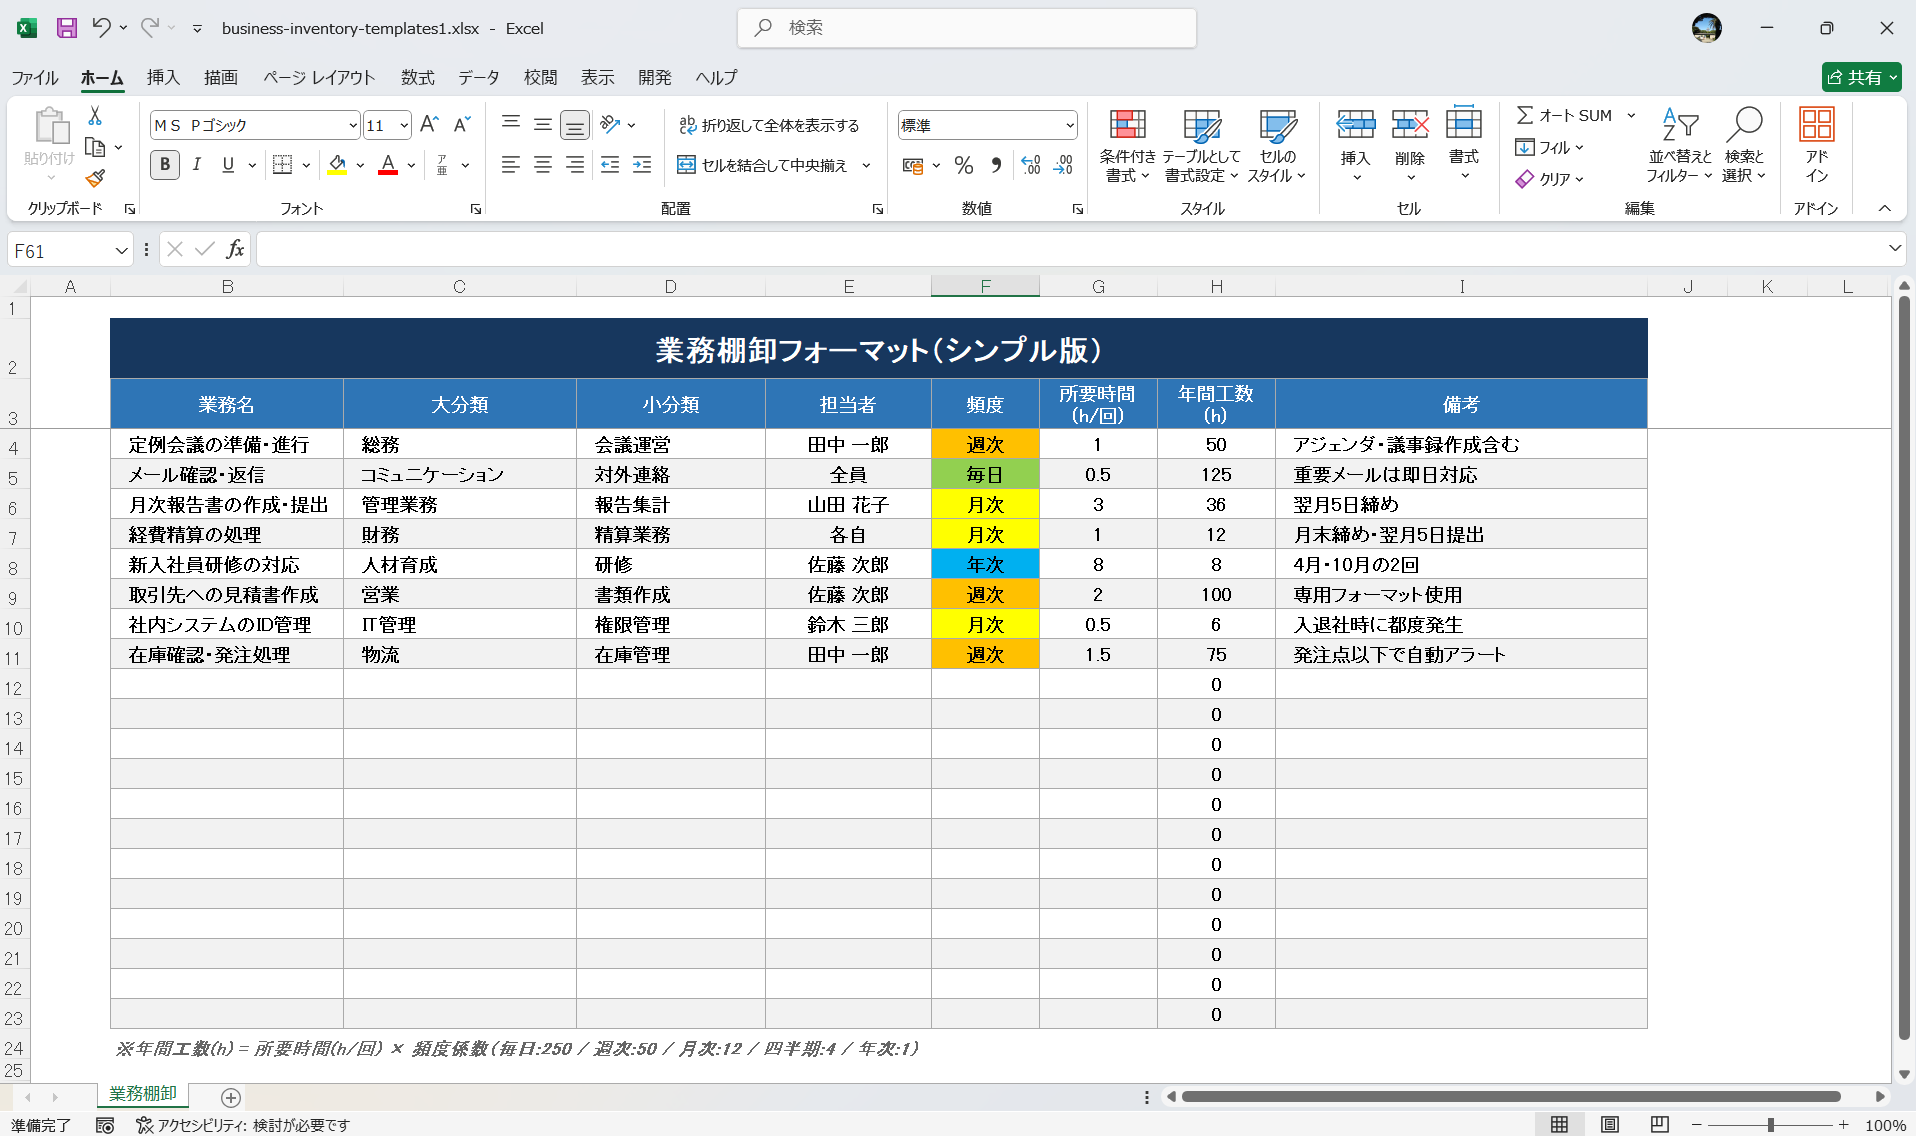
Task: Toggle Italic formatting
Action: 197,165
